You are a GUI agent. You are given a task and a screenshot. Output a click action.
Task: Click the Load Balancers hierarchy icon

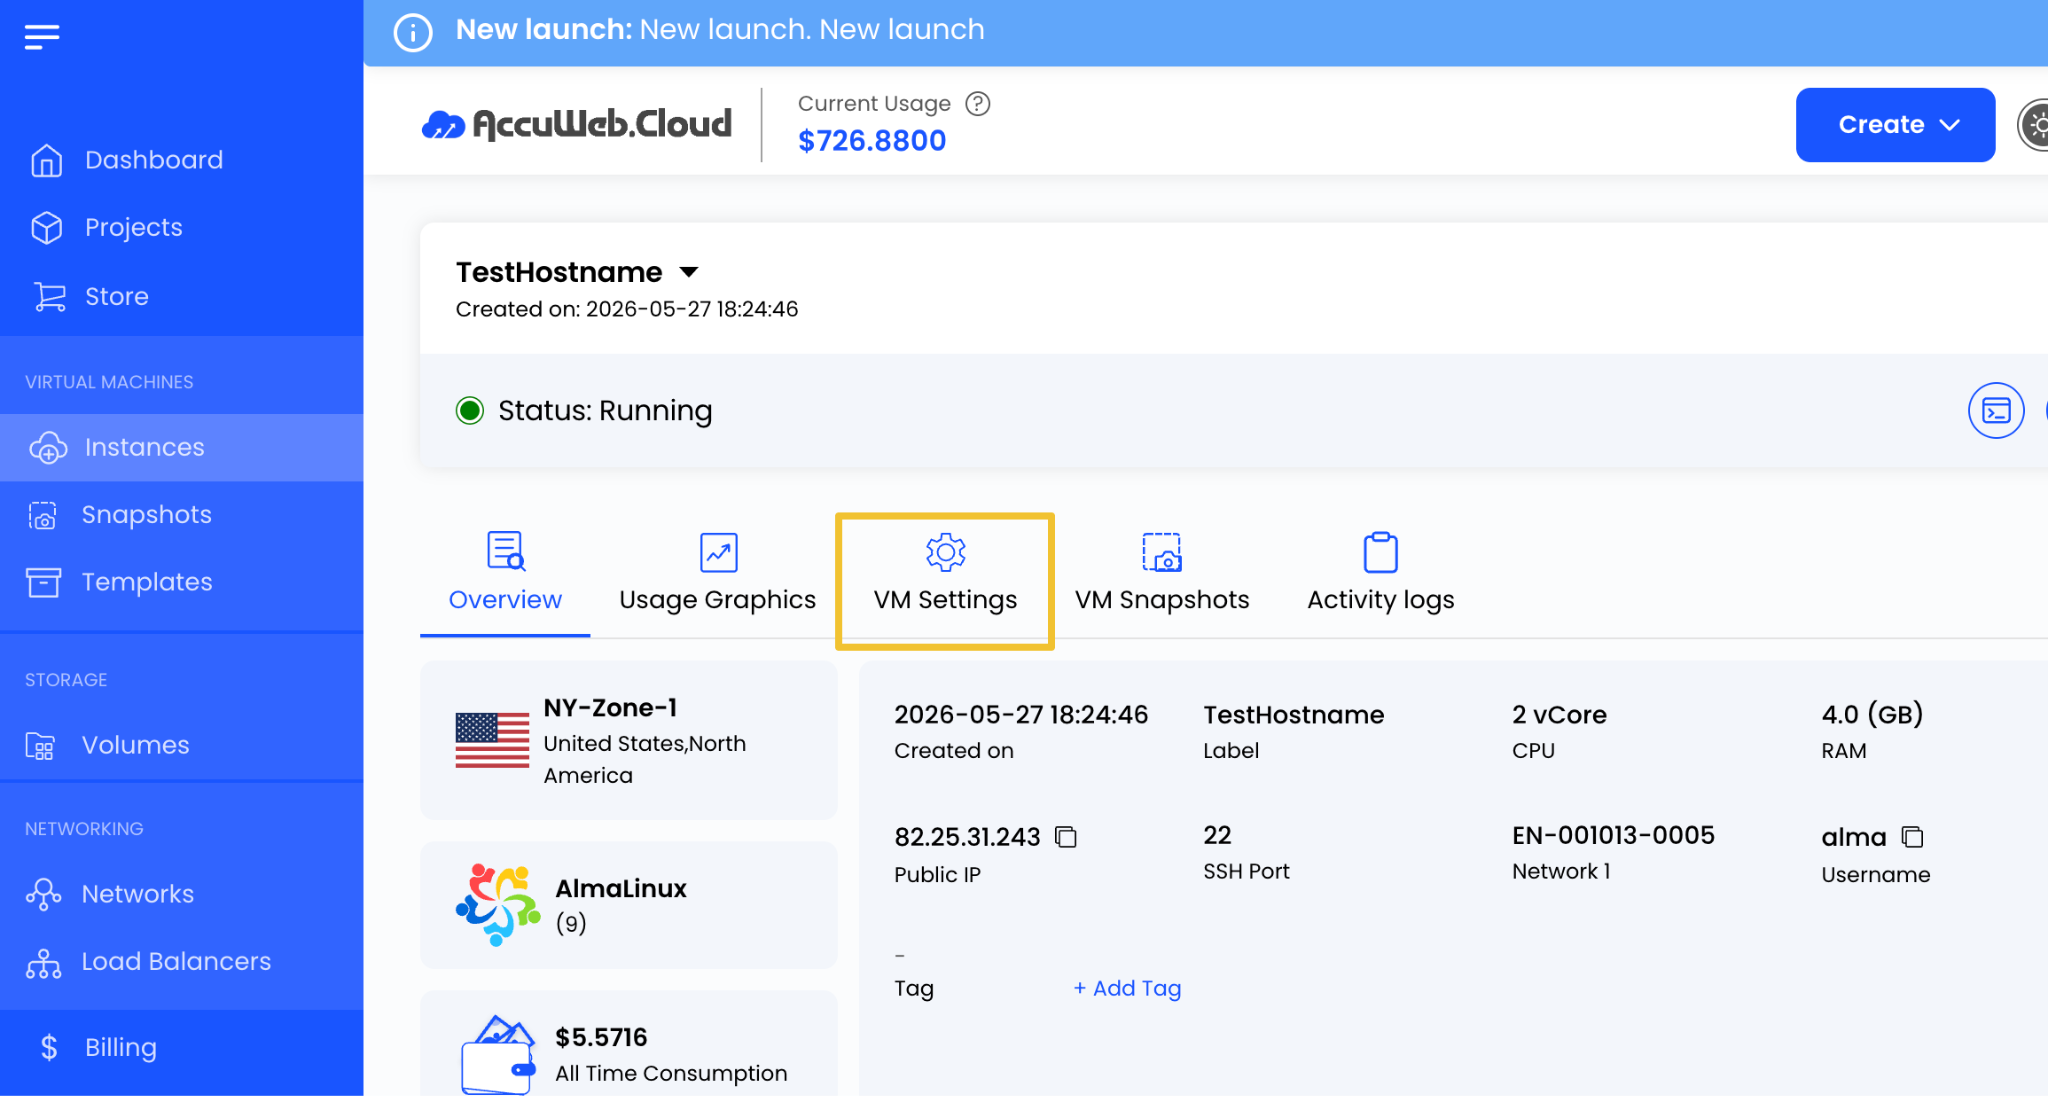pos(43,962)
